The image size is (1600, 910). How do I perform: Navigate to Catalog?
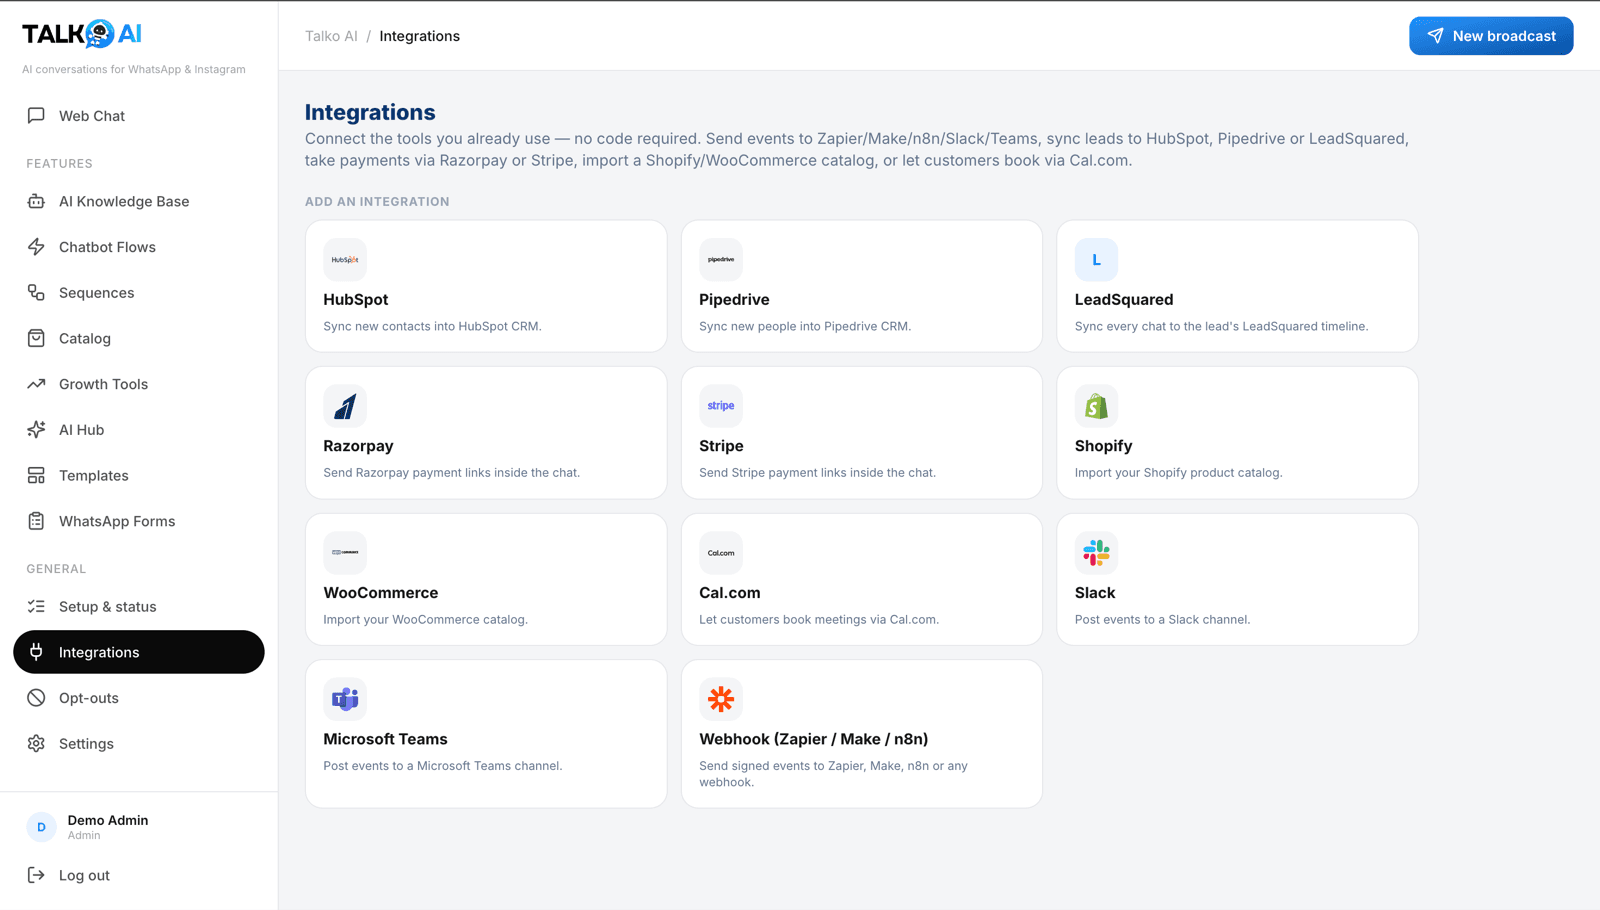click(139, 338)
